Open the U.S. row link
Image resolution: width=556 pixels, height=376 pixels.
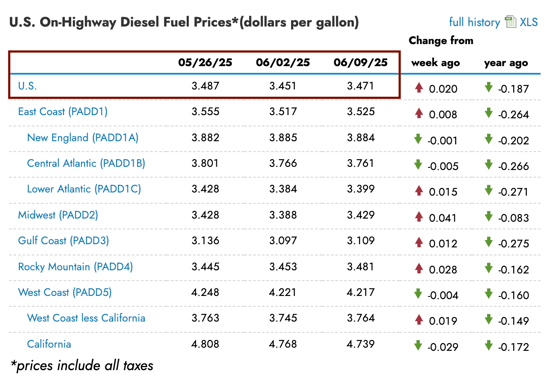(27, 86)
